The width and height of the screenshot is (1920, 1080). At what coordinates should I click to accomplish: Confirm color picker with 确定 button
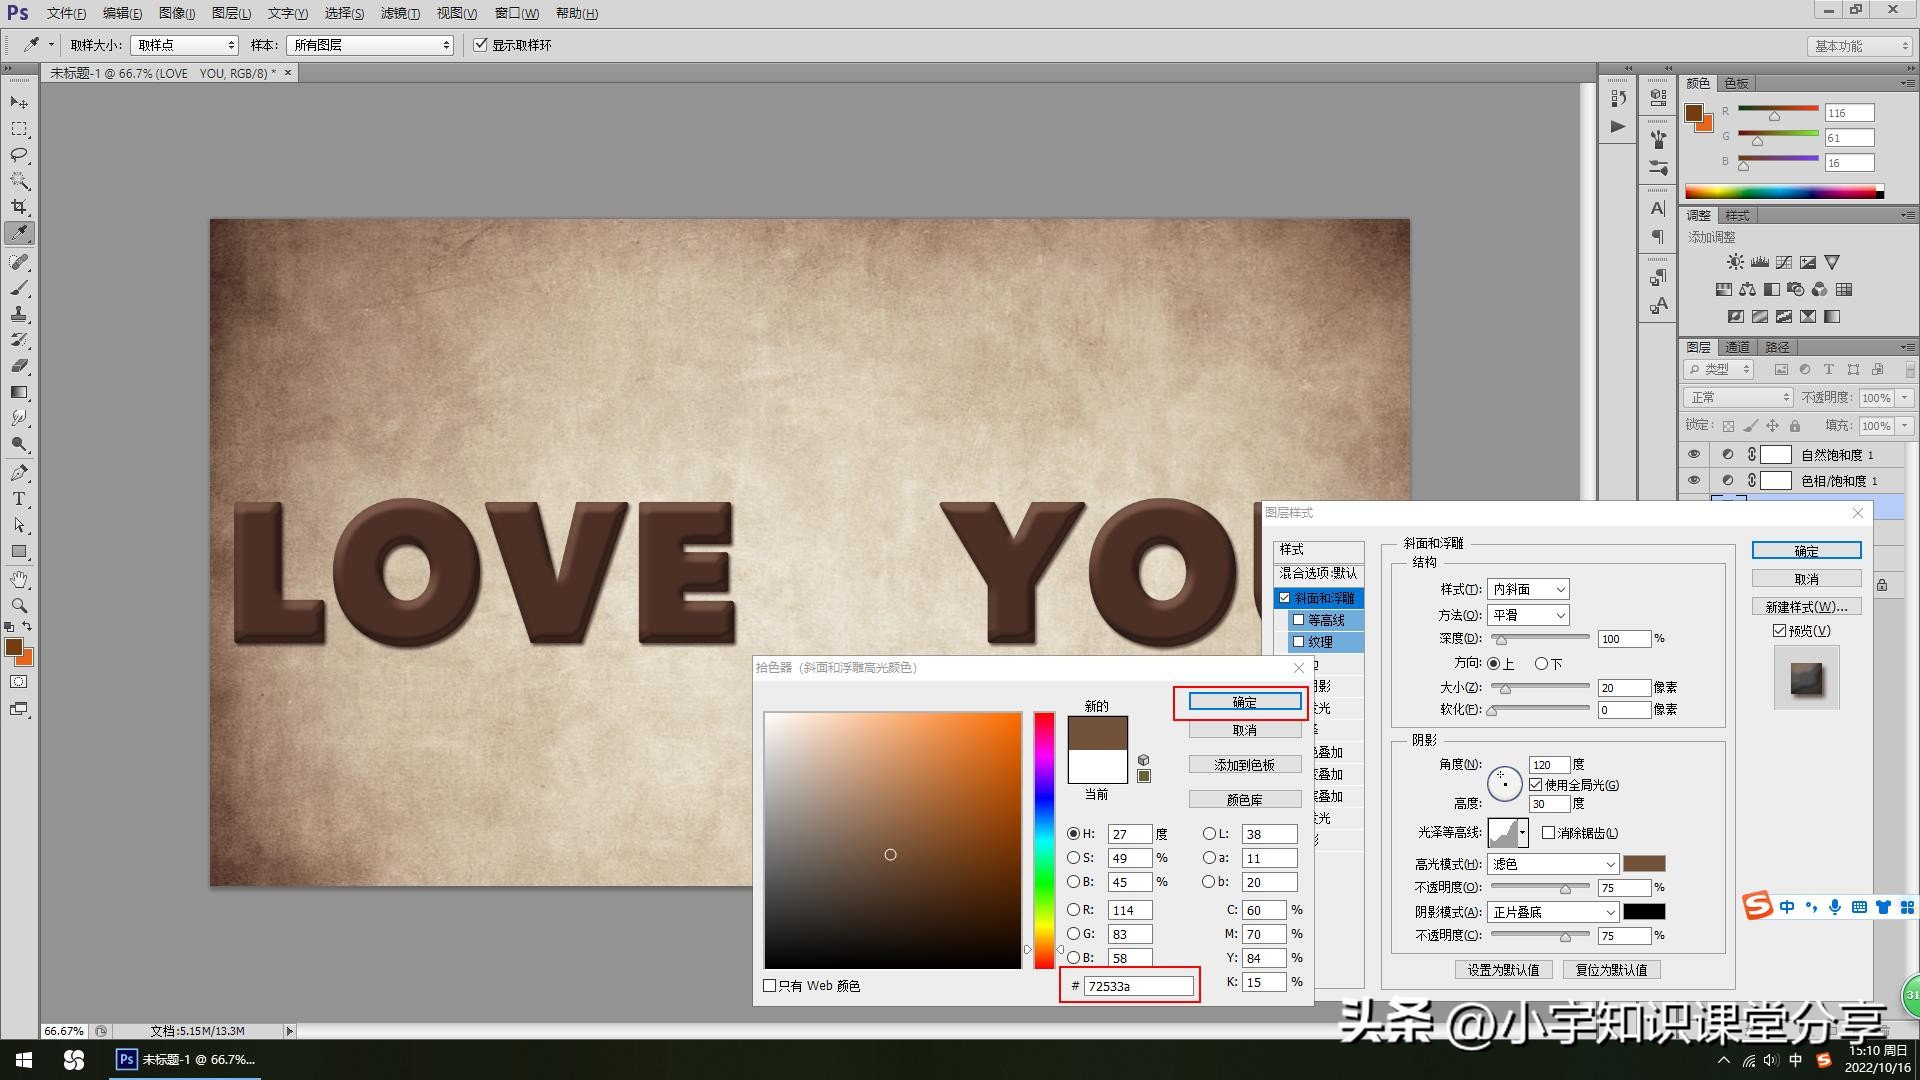pyautogui.click(x=1244, y=703)
